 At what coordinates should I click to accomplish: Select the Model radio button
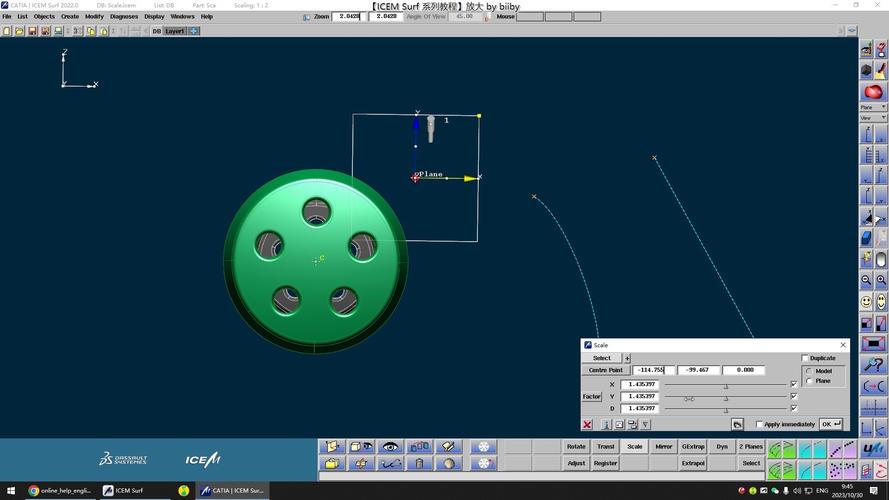point(809,371)
